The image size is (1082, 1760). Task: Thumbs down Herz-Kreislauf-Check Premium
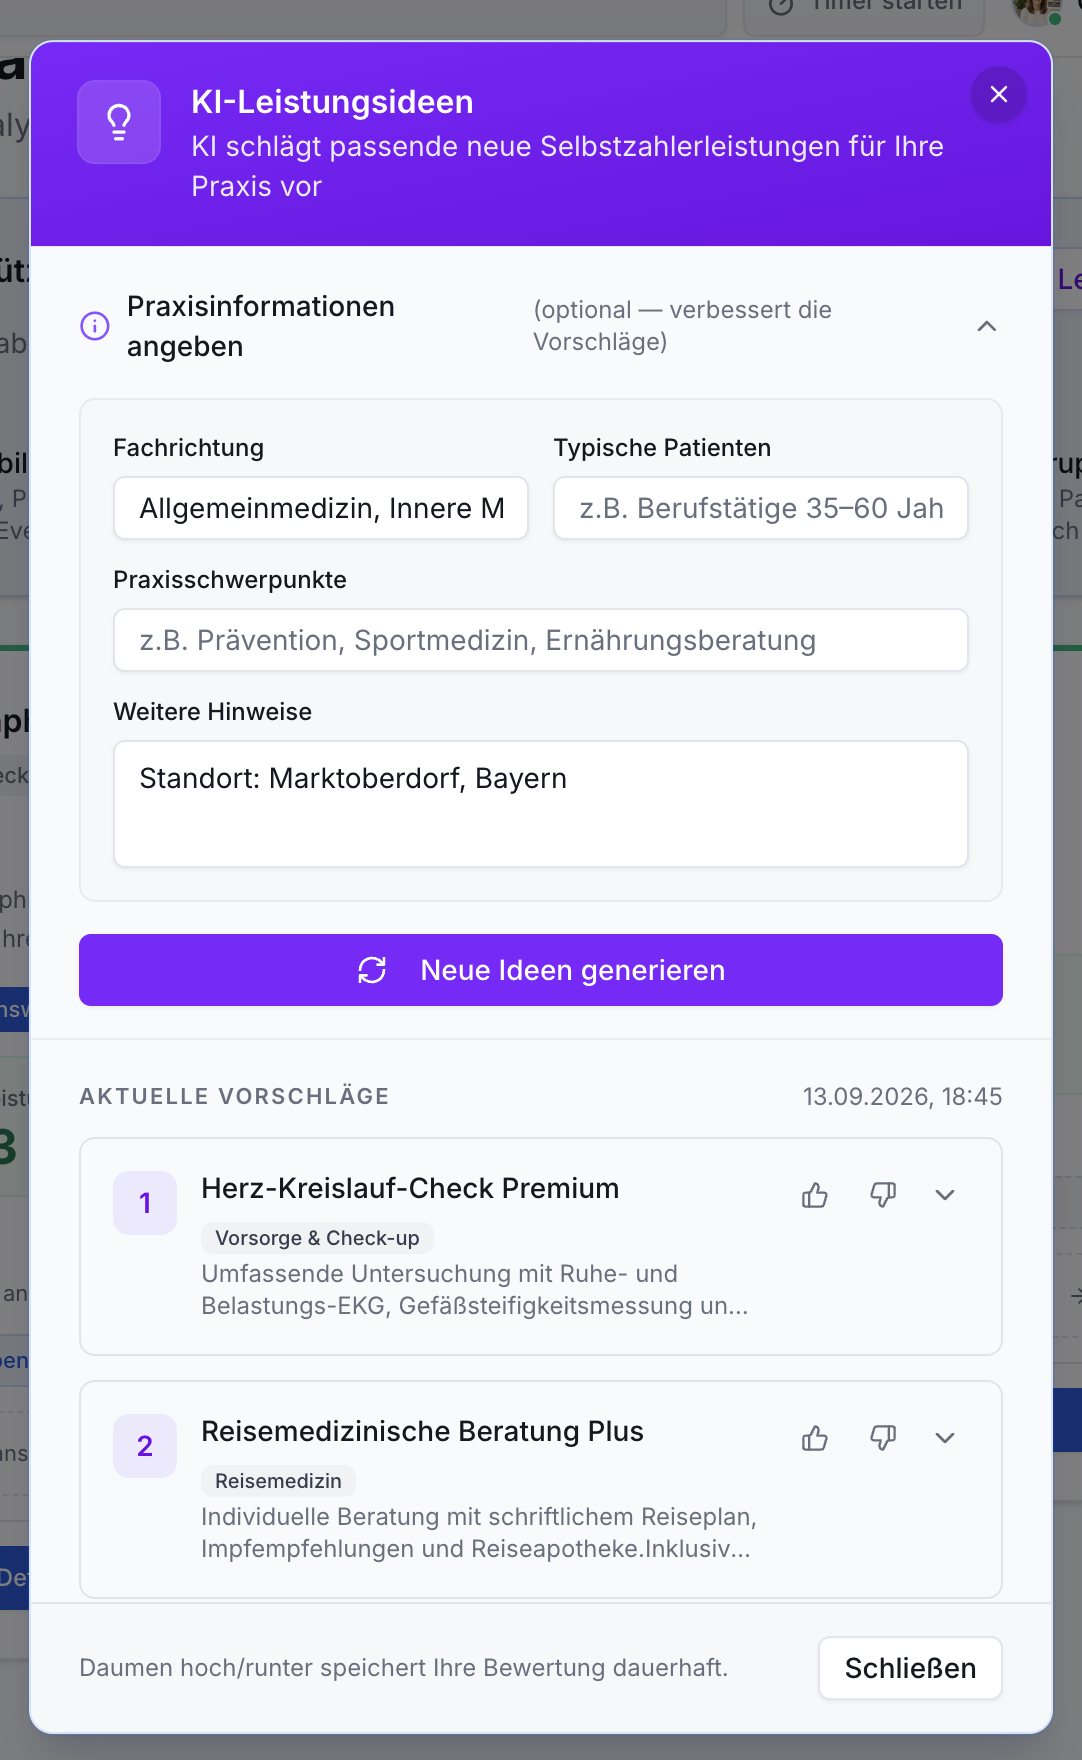883,1195
